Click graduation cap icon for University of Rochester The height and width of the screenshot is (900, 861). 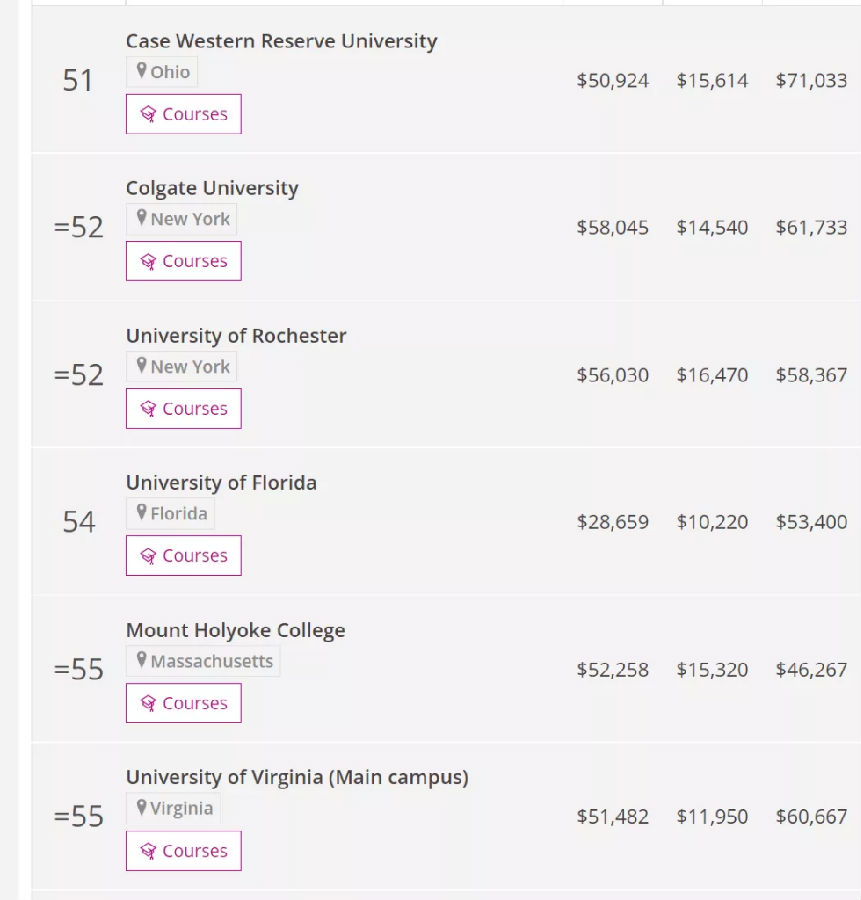click(149, 408)
